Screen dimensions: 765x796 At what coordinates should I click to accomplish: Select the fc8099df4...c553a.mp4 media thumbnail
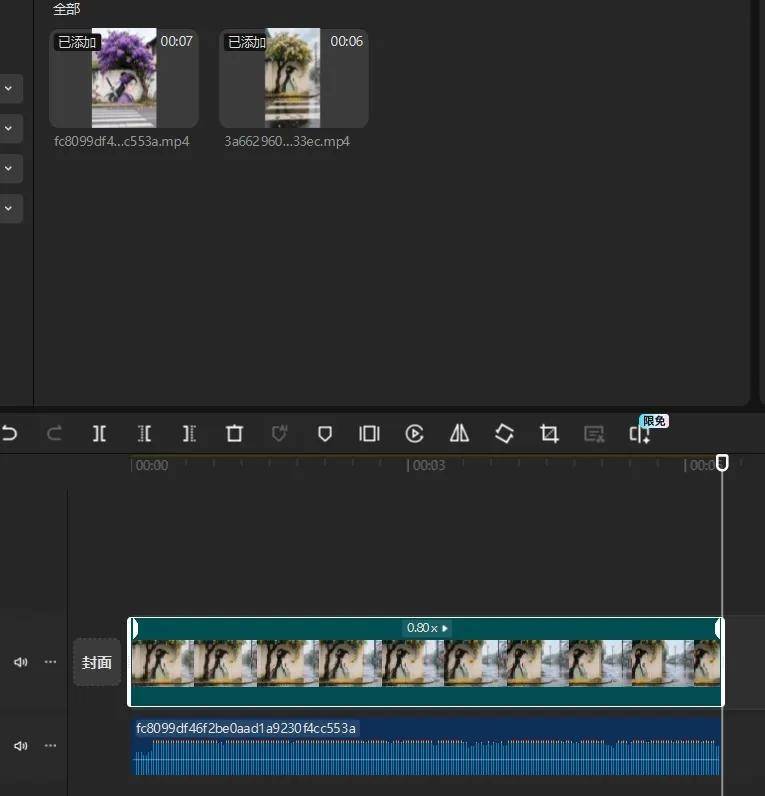click(124, 78)
